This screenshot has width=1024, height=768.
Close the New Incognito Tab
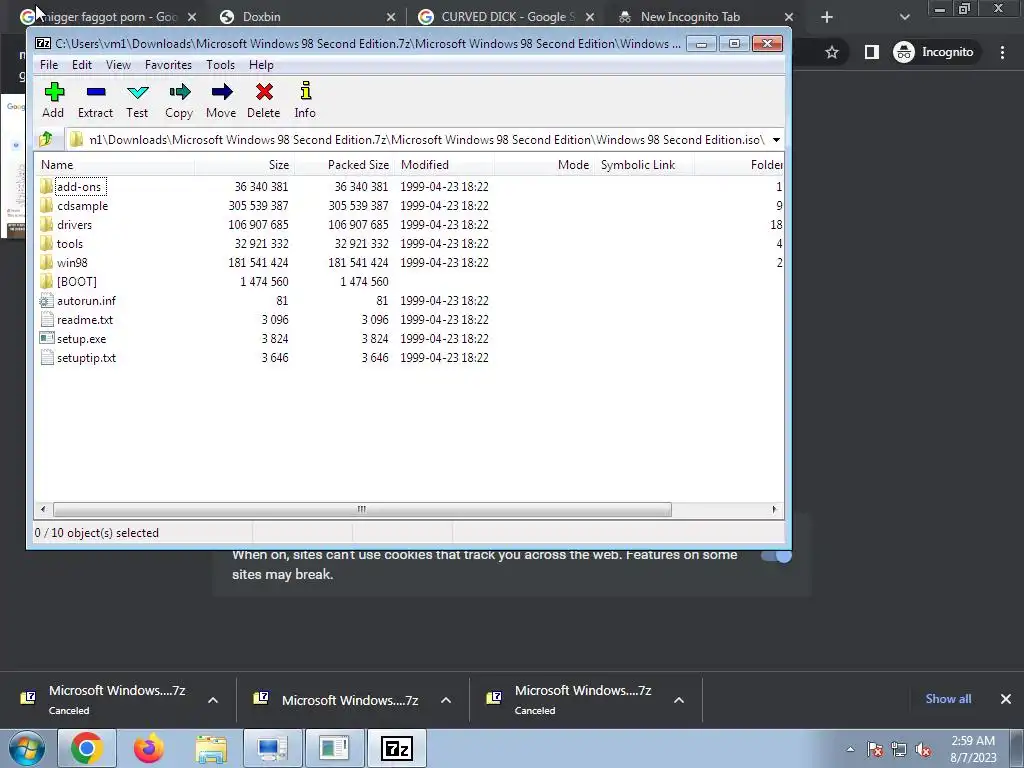789,17
